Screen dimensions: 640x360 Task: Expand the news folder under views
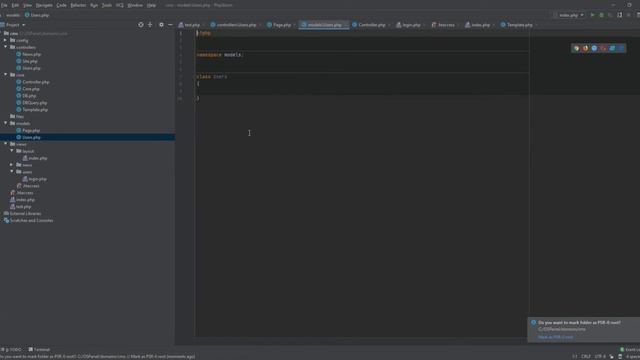[12, 165]
